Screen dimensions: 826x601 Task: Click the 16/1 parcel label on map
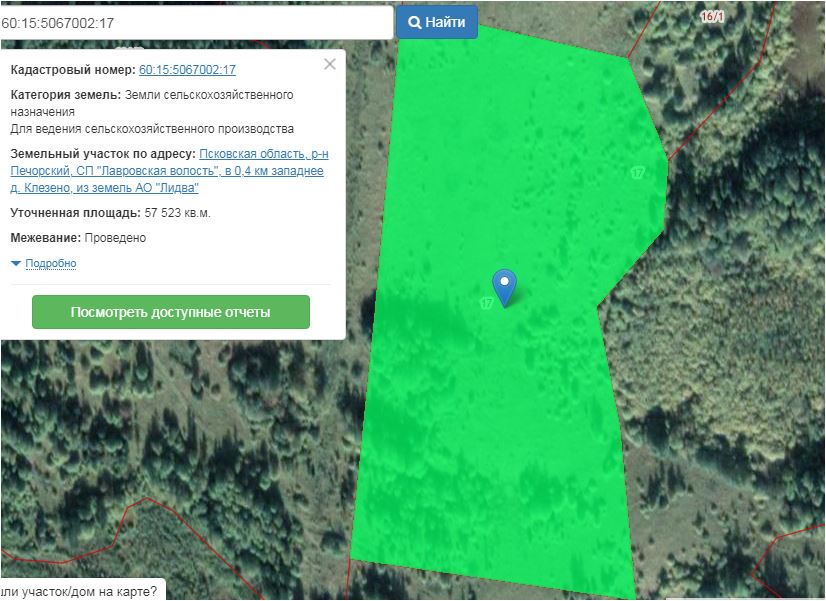tap(712, 17)
